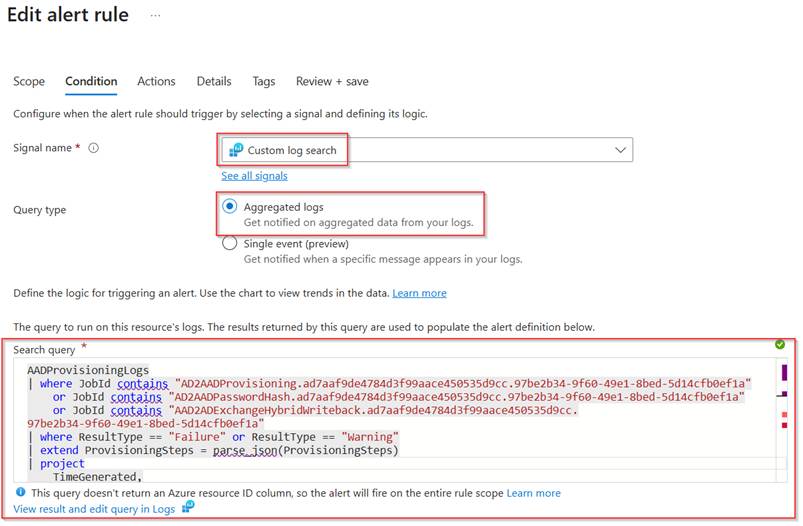Click the See all signals link

point(254,175)
